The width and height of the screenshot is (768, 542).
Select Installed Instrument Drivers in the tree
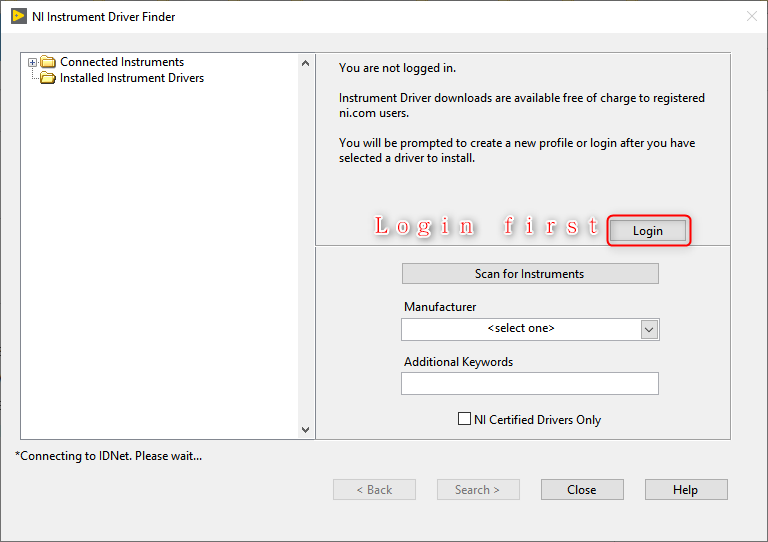pyautogui.click(x=132, y=78)
